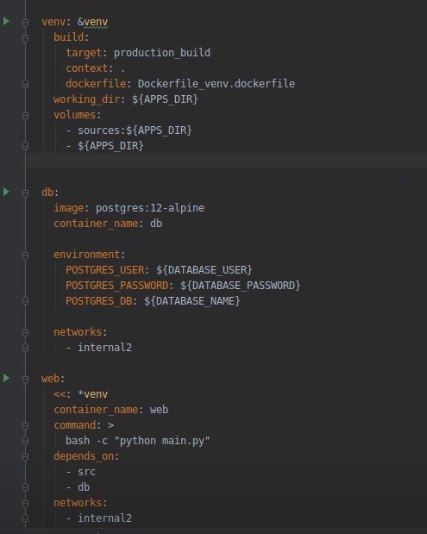Click the ${DATABASE_PASSWORD} value

click(240, 285)
